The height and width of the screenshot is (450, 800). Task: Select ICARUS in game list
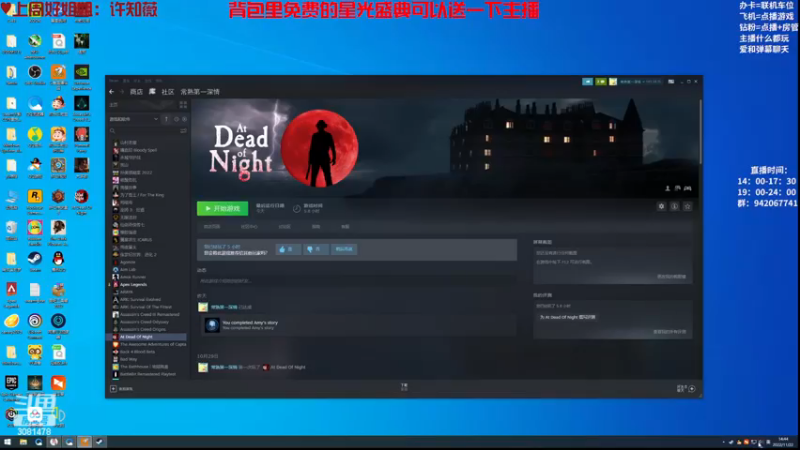pyautogui.click(x=135, y=240)
